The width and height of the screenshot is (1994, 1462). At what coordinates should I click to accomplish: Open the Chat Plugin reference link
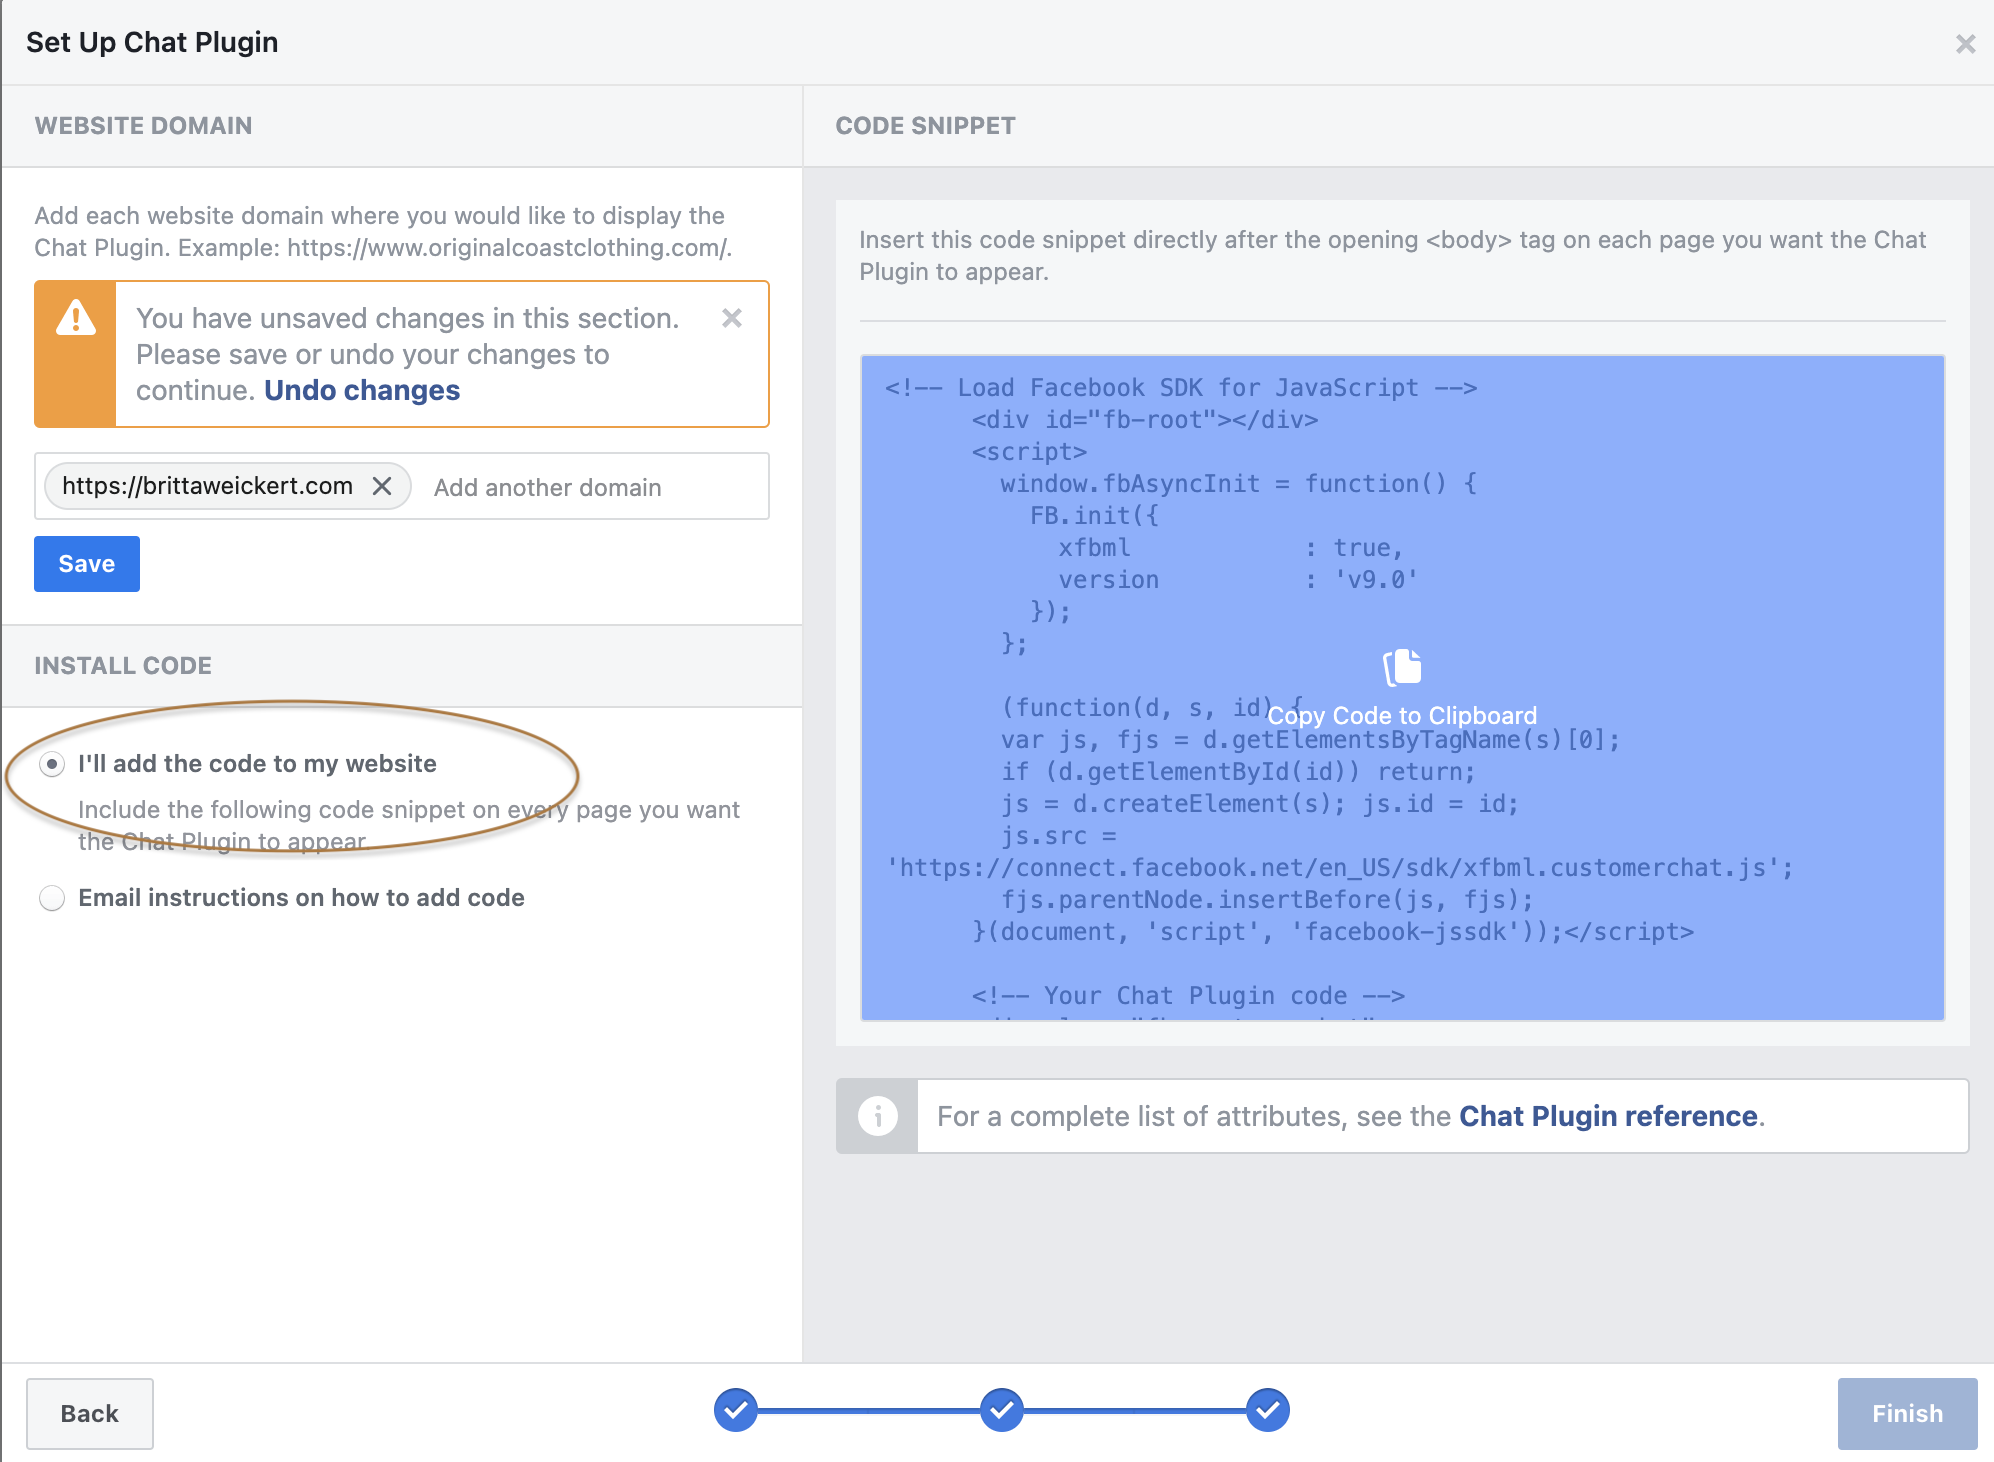1608,1116
